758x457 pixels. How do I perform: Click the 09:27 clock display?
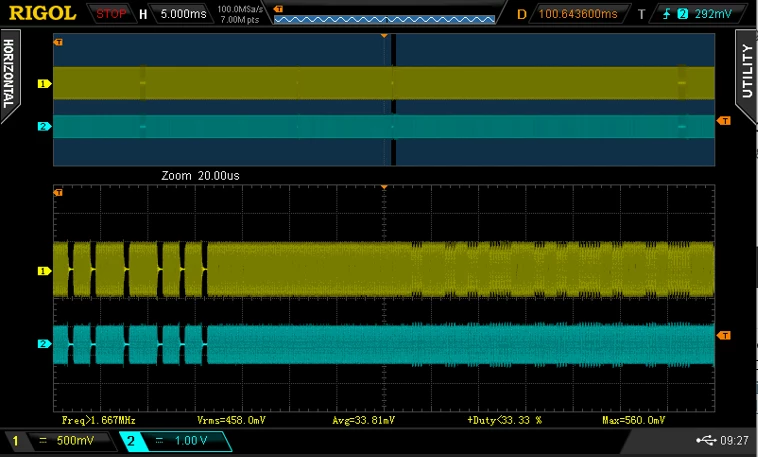tap(734, 441)
